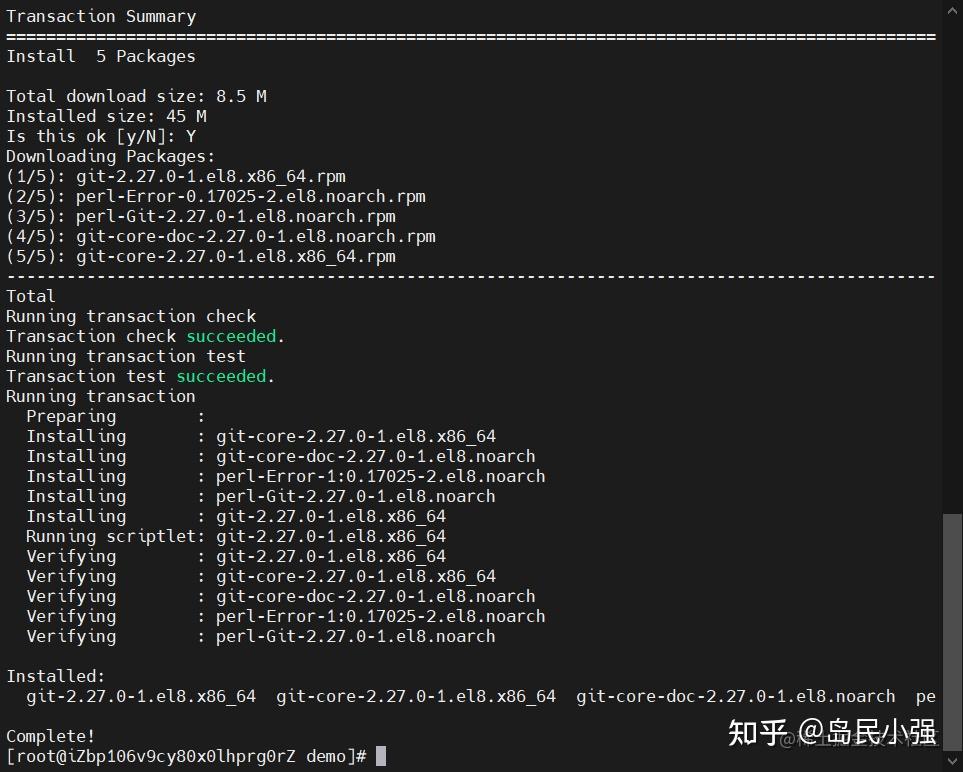Click the Zhihu watermark text
The height and width of the screenshot is (772, 963).
(x=832, y=732)
